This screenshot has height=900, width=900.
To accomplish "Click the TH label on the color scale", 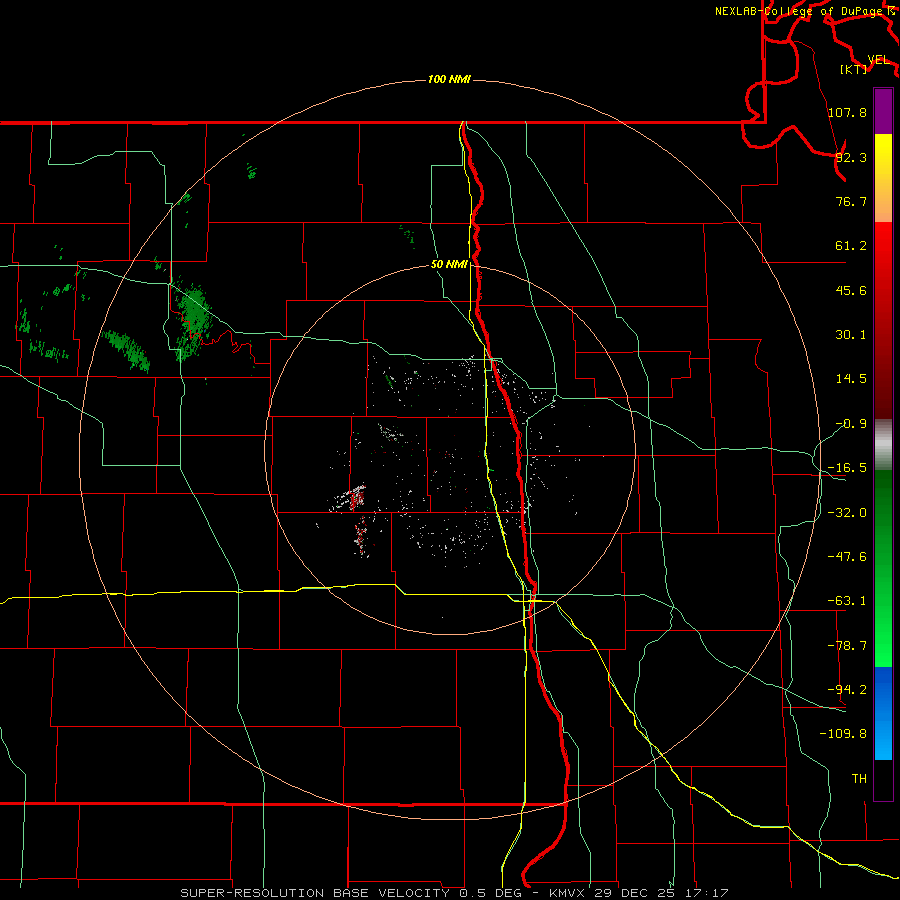I will [859, 779].
